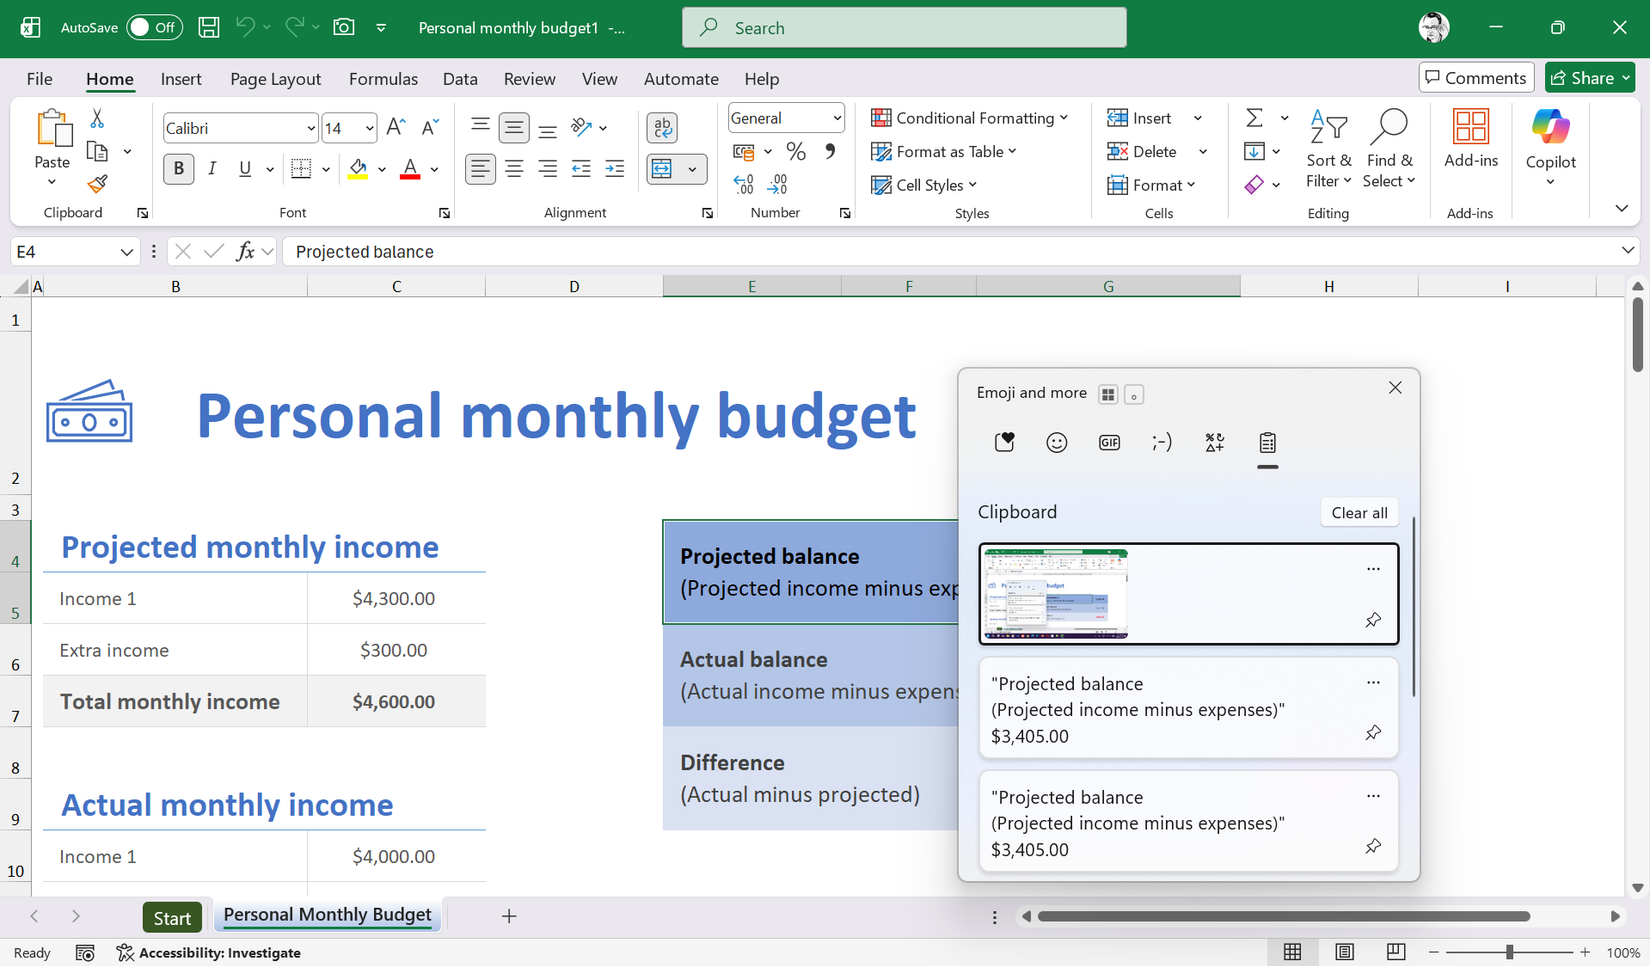Image resolution: width=1650 pixels, height=966 pixels.
Task: Apply Comma Style number format
Action: click(830, 152)
